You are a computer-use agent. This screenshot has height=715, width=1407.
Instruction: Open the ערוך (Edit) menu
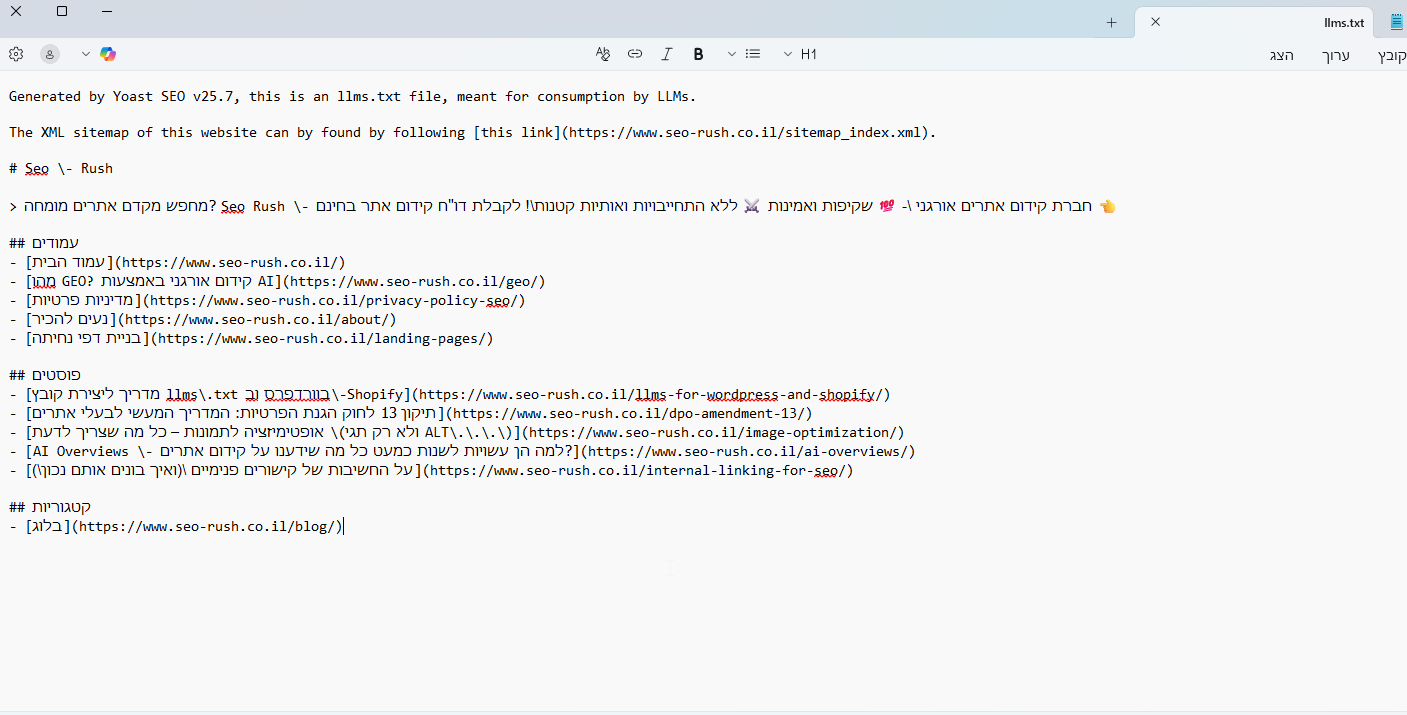[1336, 55]
